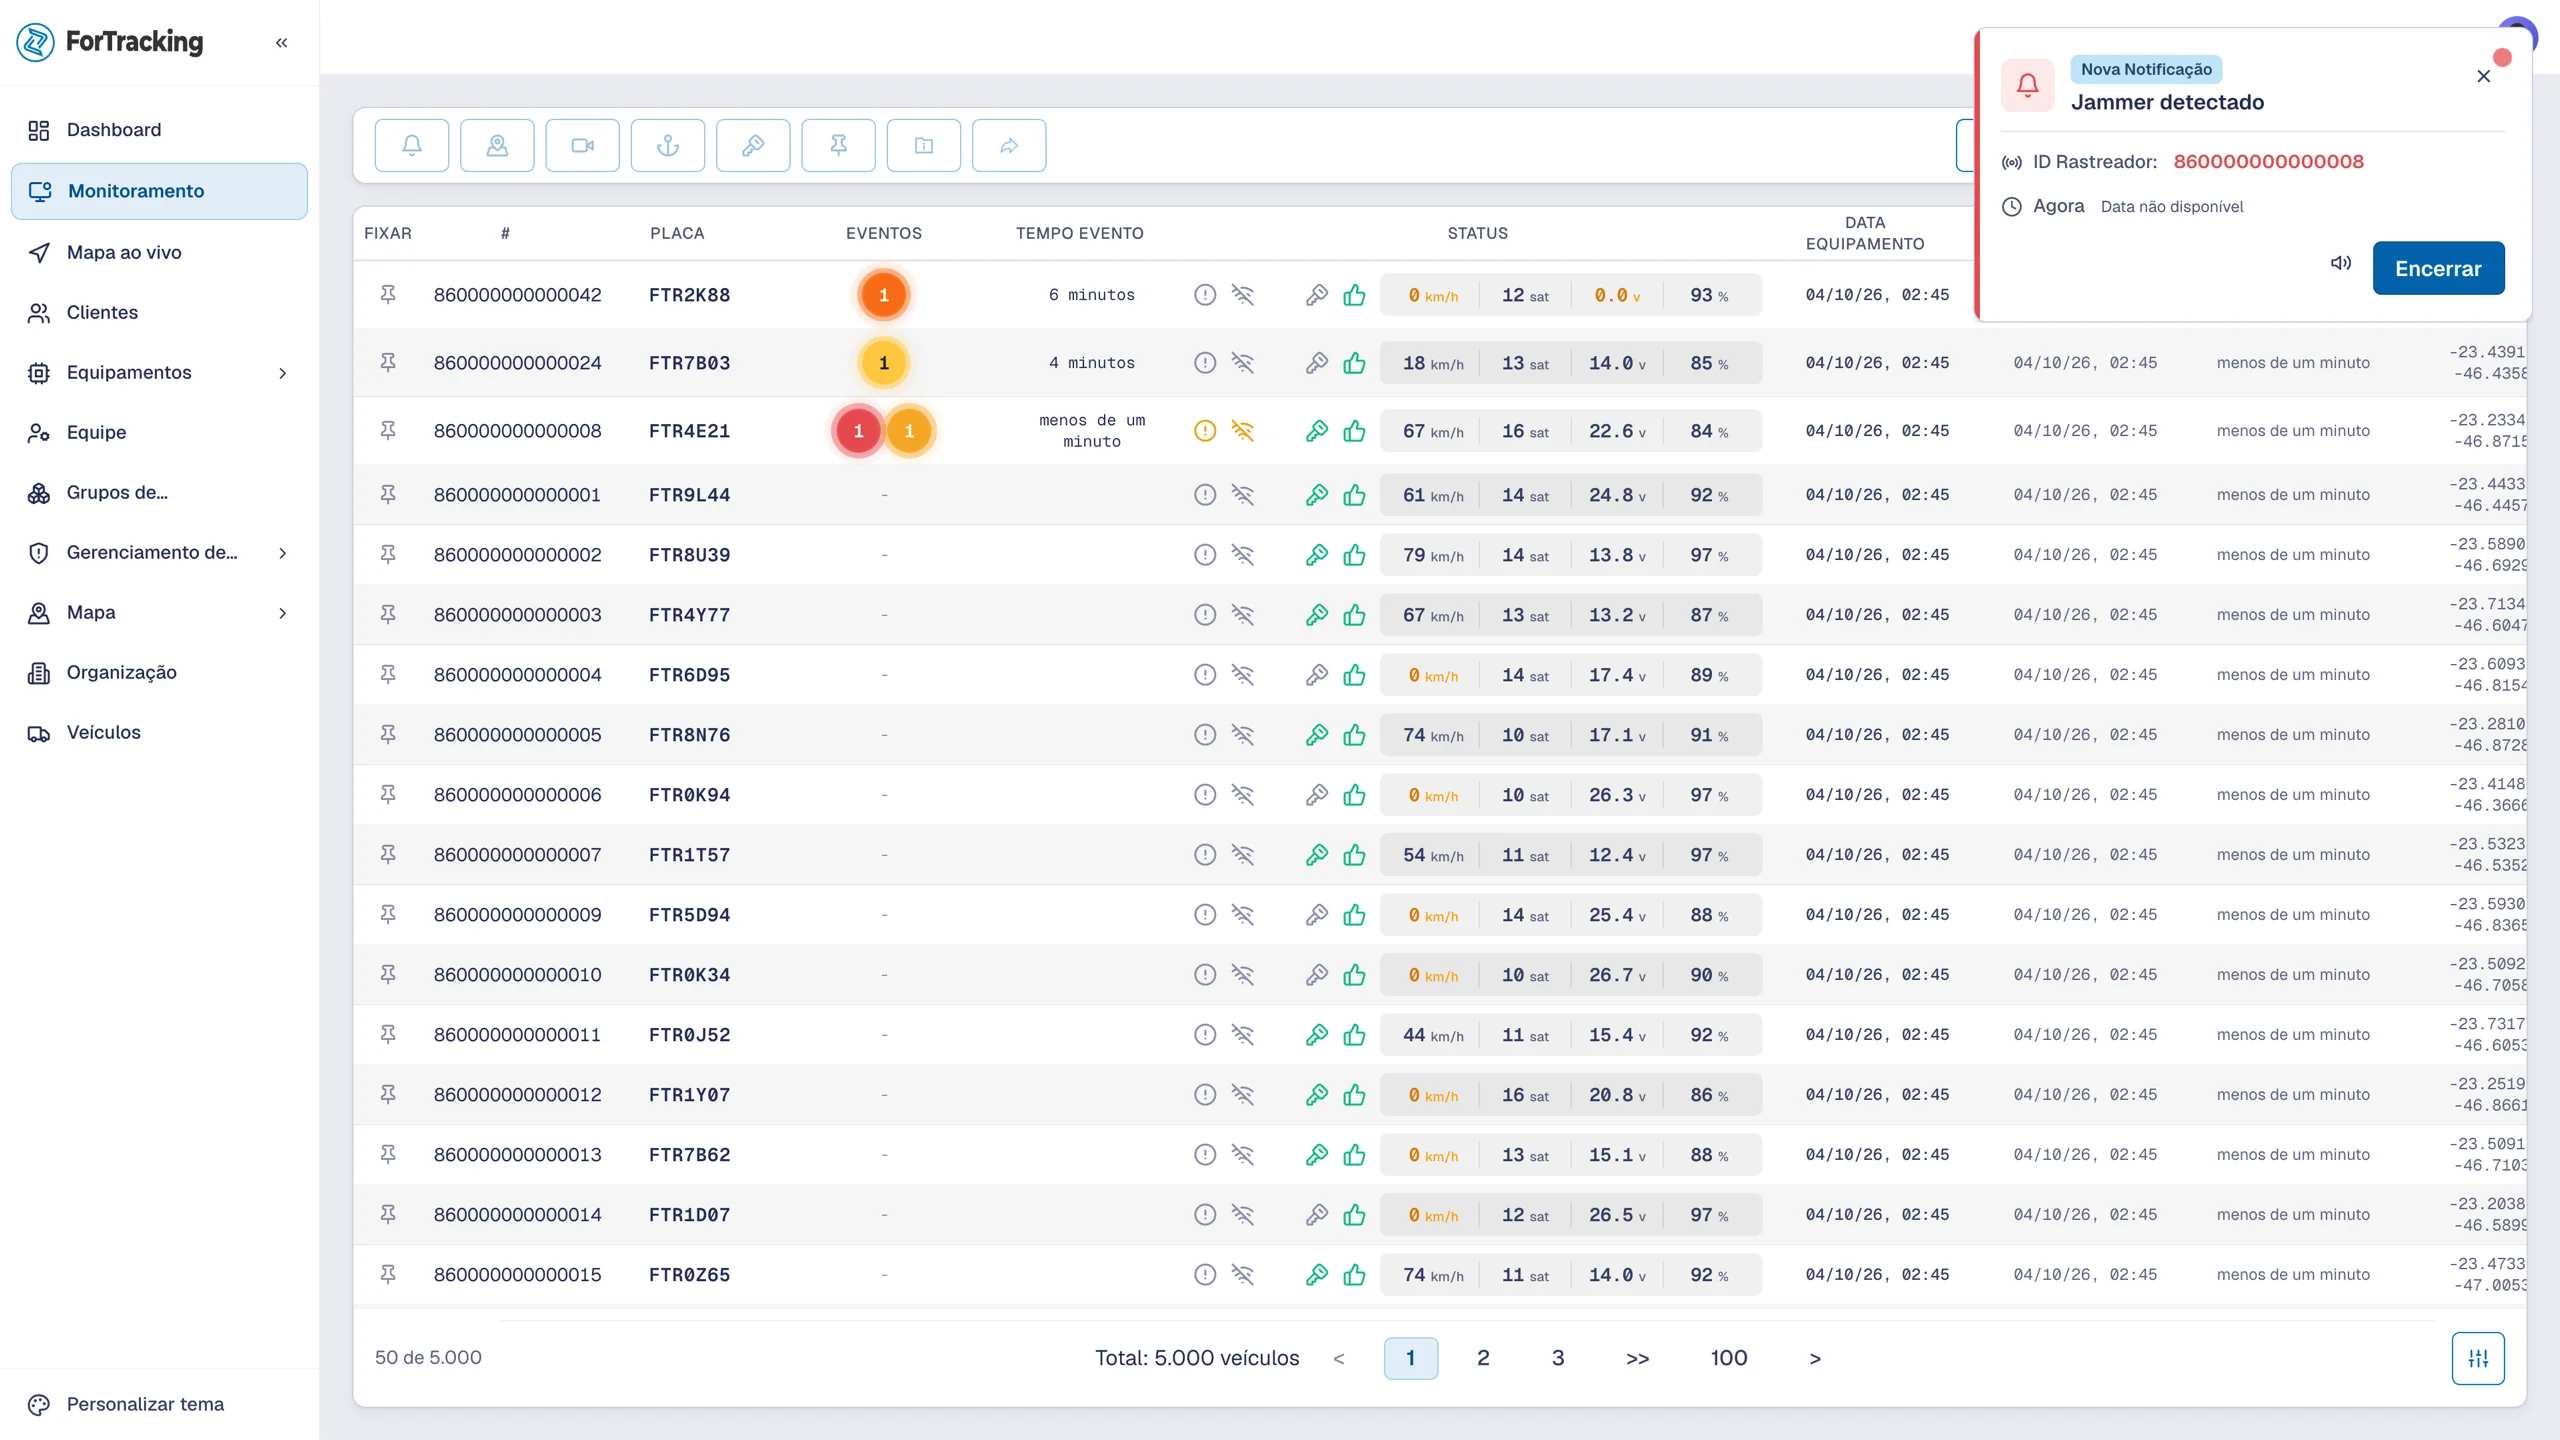Close the Jammer detectado notification

point(2483,77)
